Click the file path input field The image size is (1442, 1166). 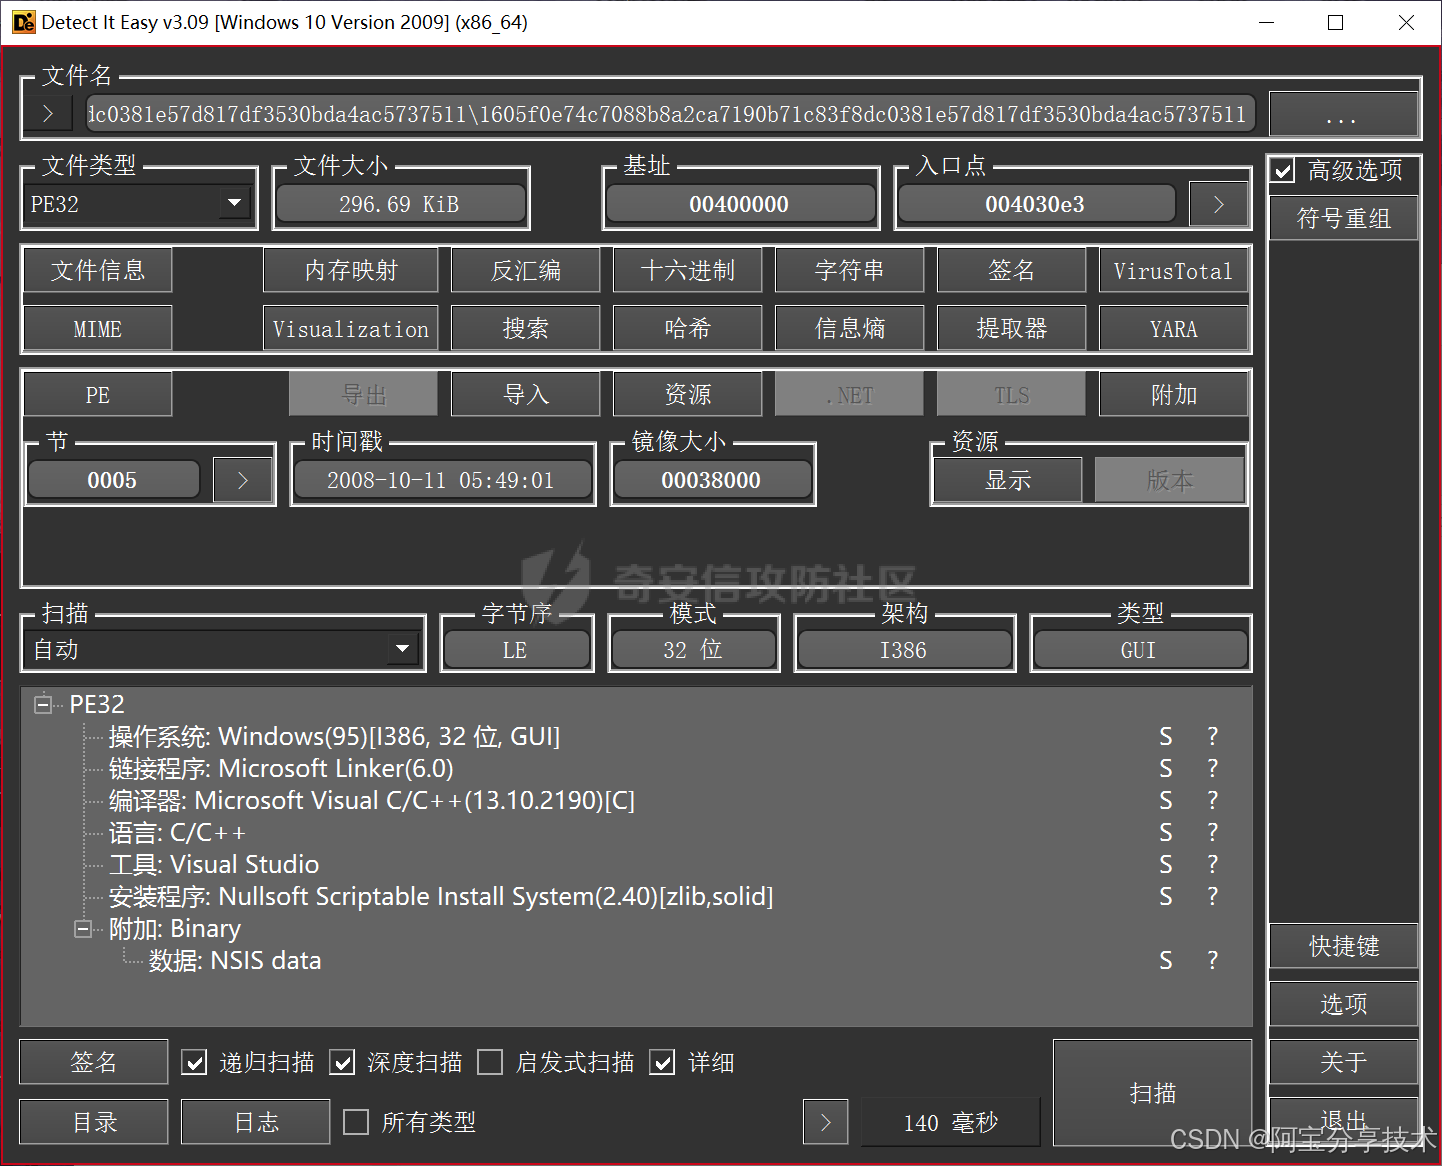pyautogui.click(x=671, y=114)
